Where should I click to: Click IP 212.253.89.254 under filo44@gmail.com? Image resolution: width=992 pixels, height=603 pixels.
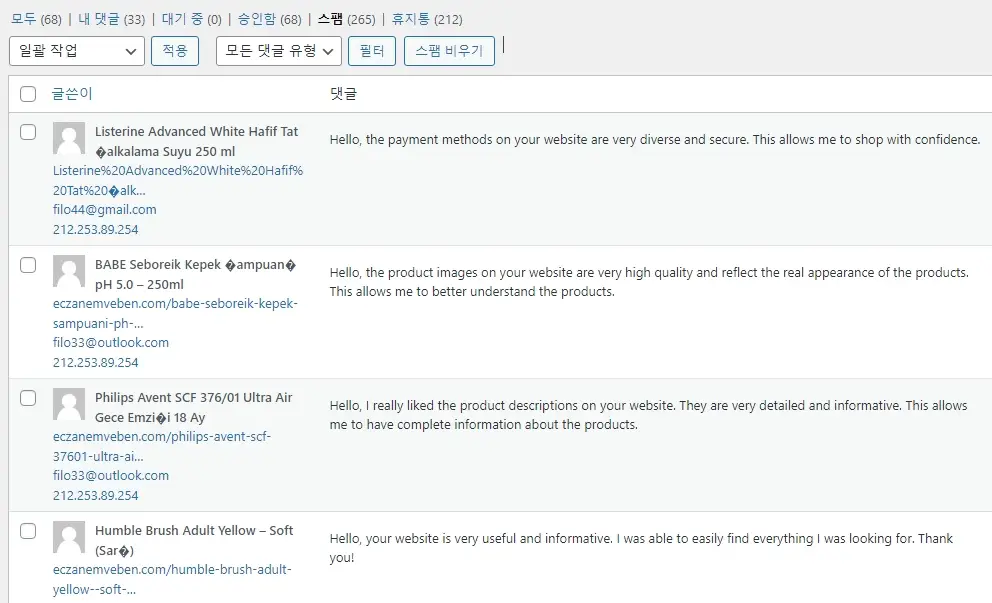(96, 230)
